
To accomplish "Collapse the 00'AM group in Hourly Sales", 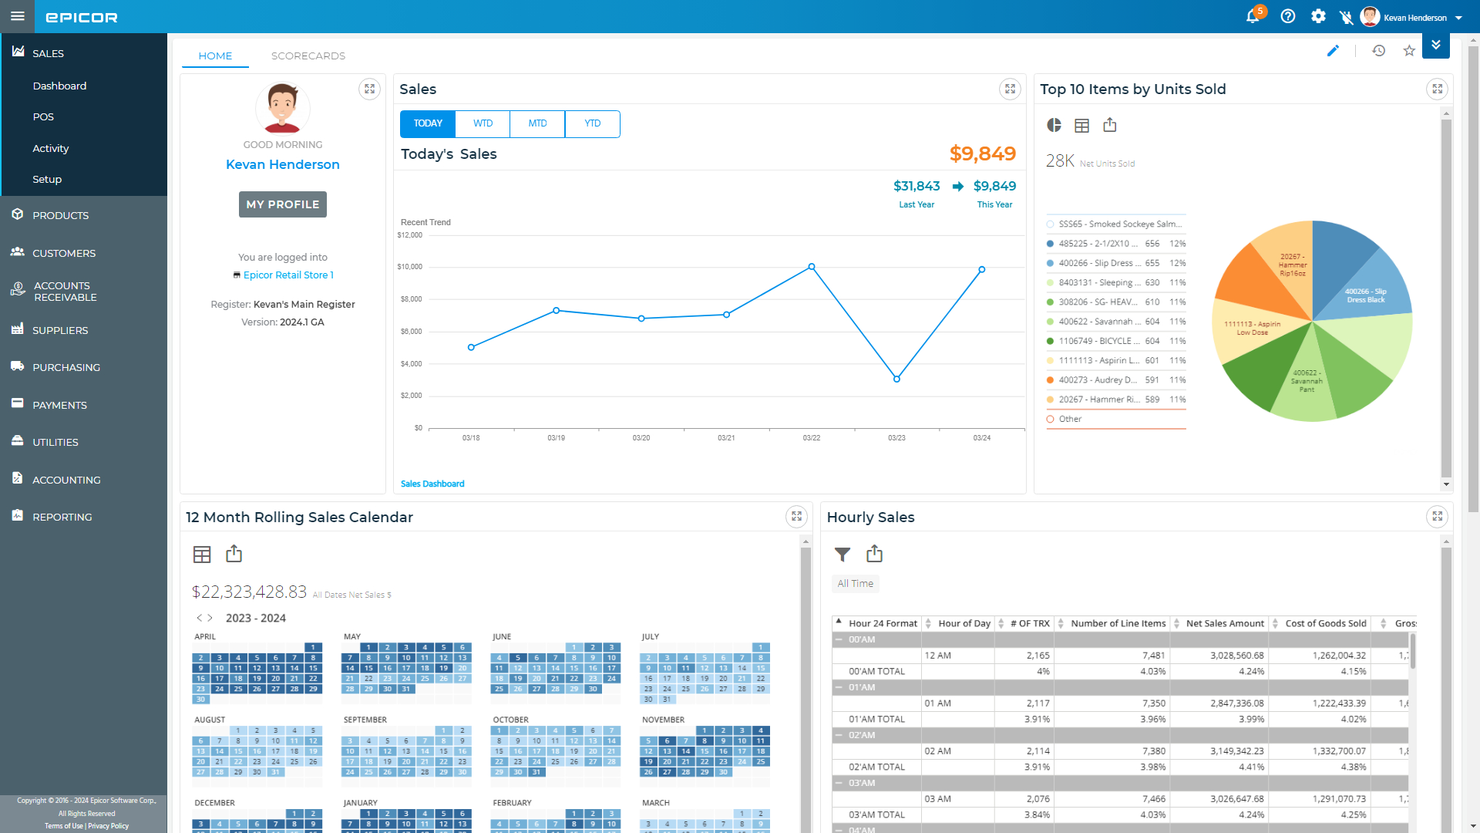I will tap(840, 637).
